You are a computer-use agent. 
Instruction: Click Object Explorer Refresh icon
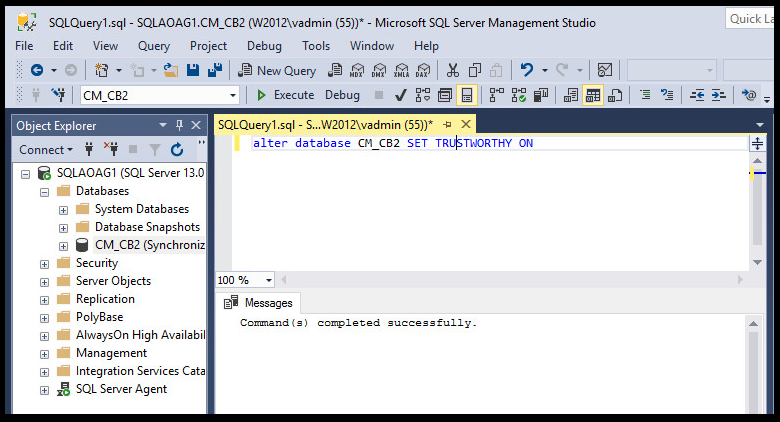[x=177, y=149]
